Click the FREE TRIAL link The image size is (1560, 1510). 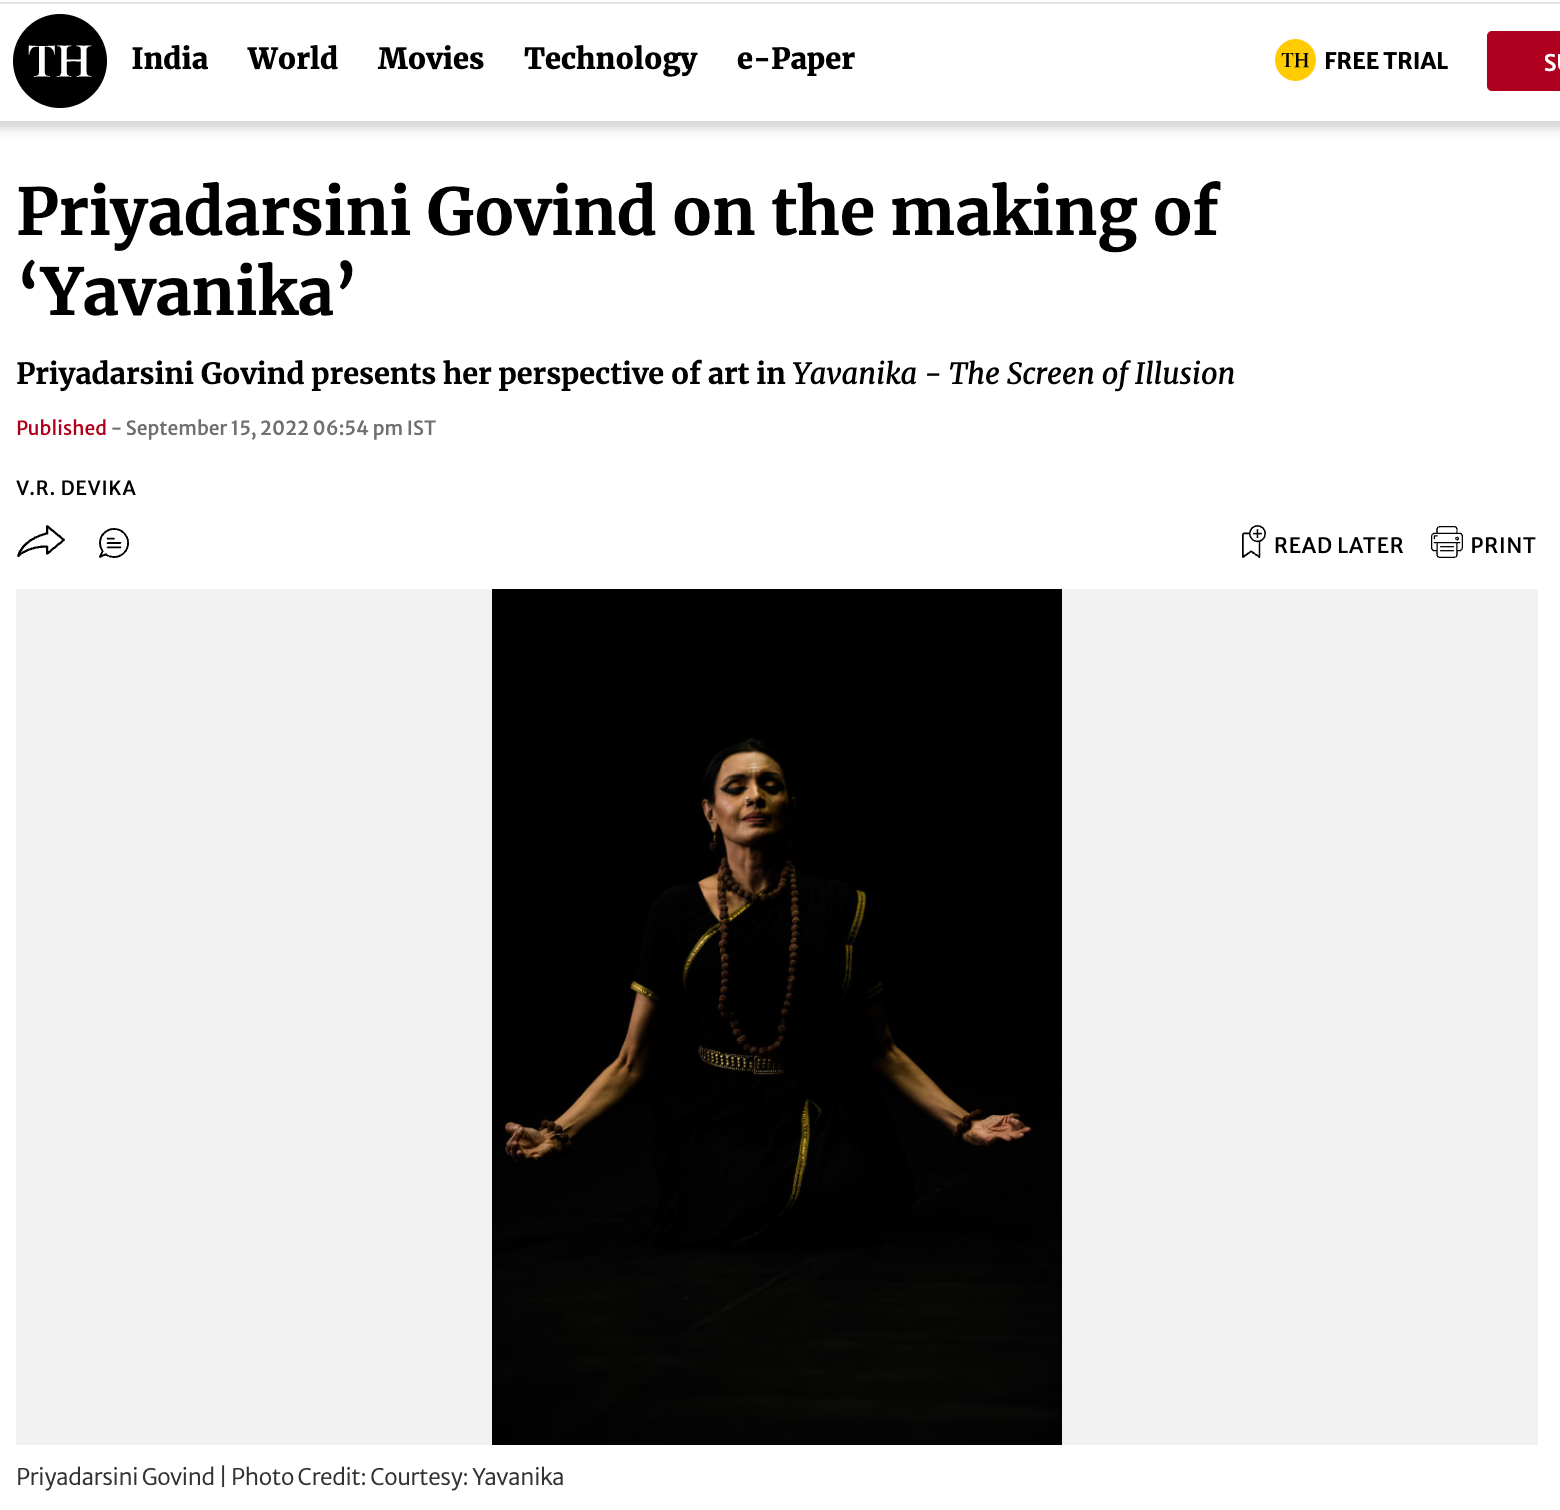(x=1386, y=61)
